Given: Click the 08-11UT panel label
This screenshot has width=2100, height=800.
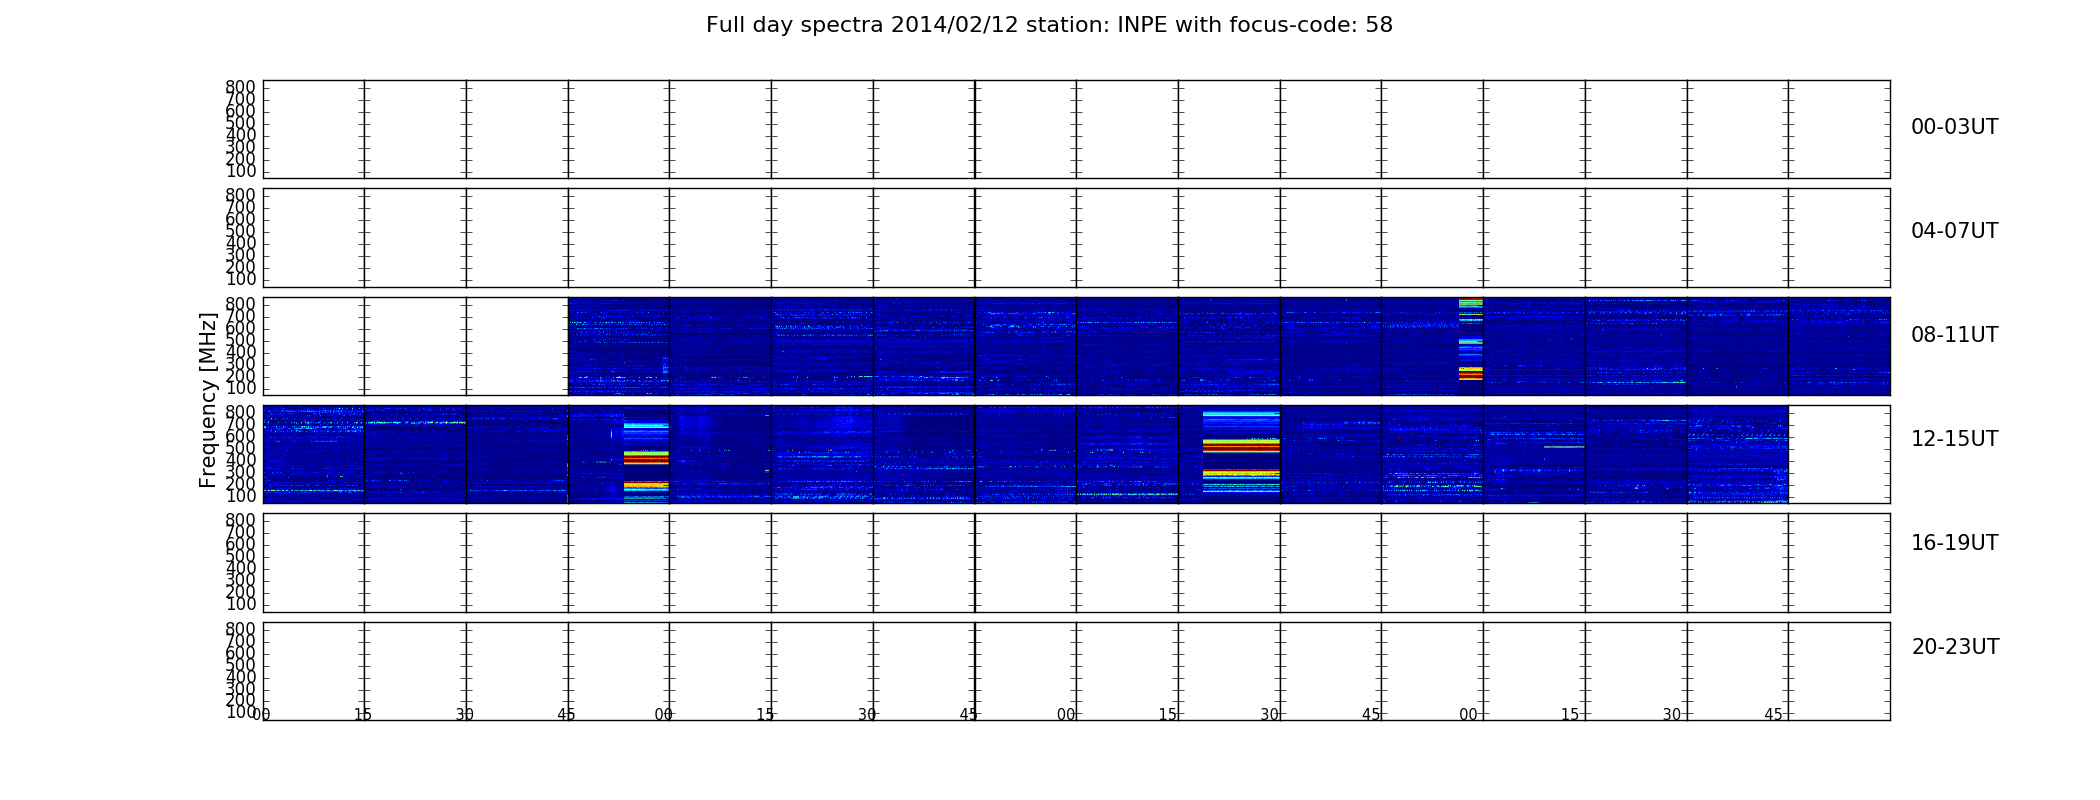Looking at the screenshot, I should coord(1954,335).
